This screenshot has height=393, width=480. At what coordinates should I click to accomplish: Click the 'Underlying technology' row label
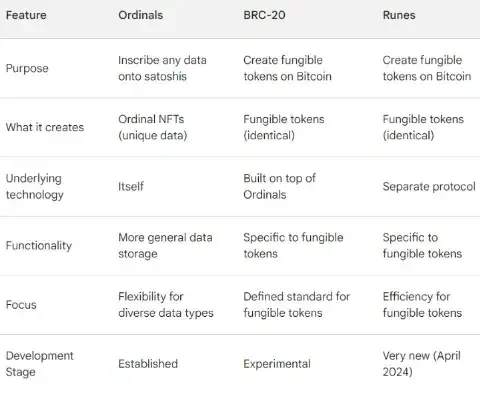(34, 186)
